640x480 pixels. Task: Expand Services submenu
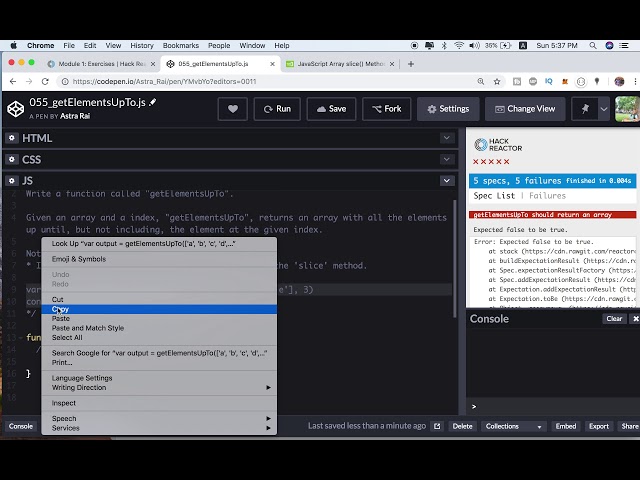point(159,428)
